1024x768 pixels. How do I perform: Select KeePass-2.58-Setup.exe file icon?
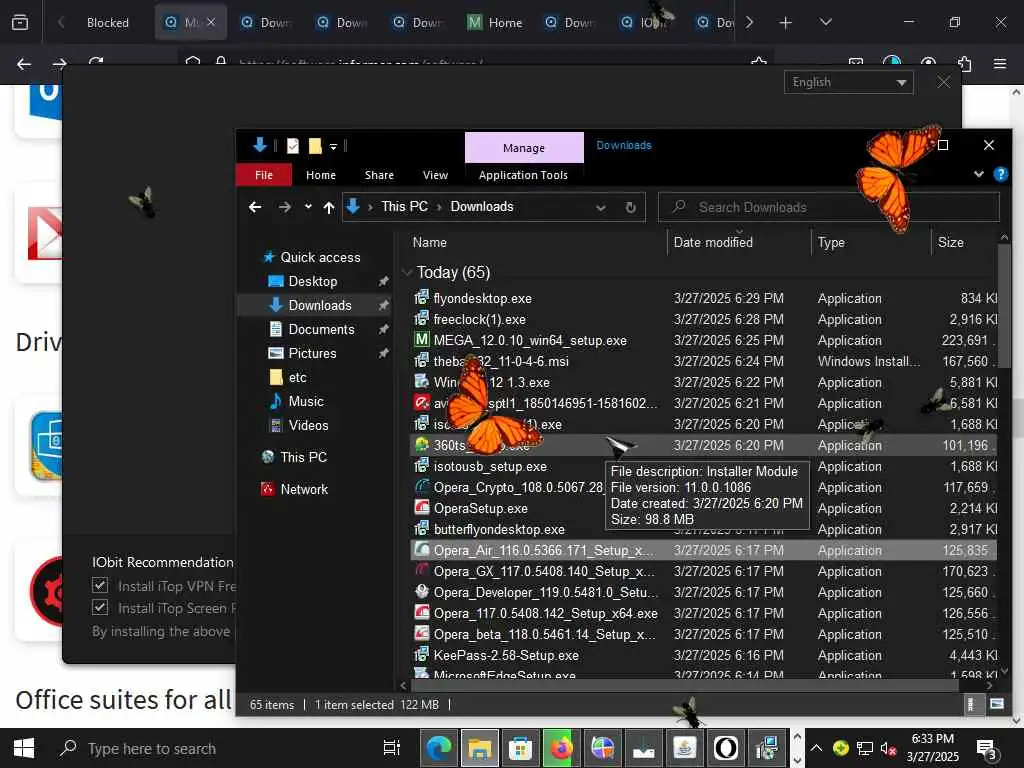[x=422, y=654]
